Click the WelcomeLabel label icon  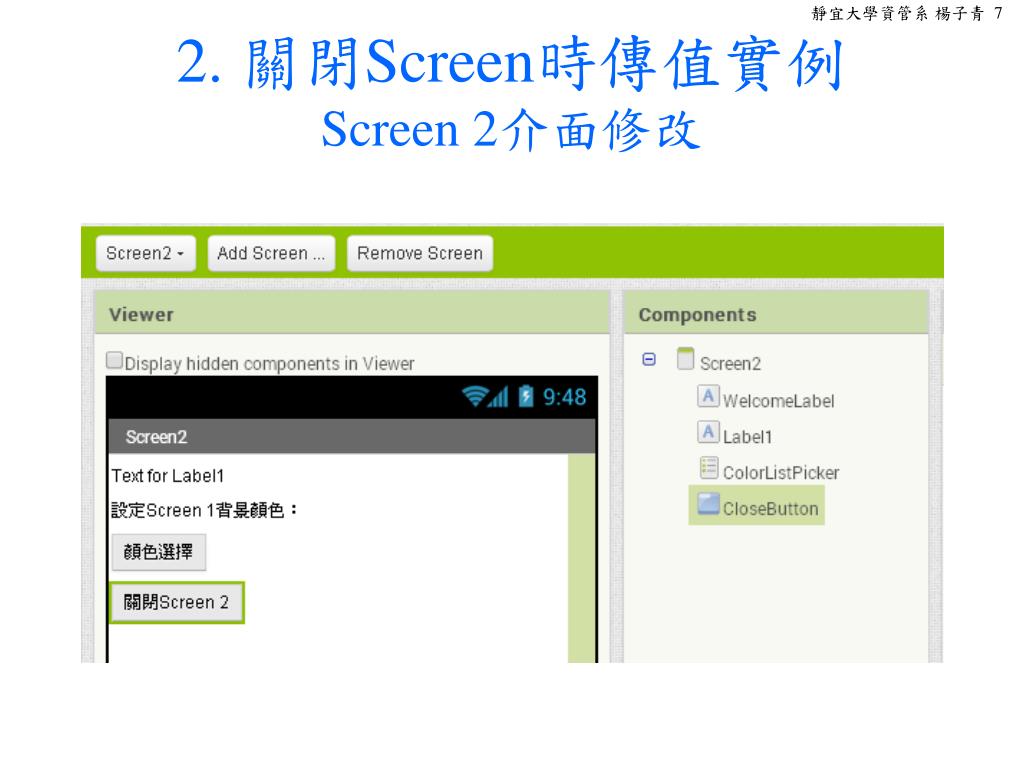pyautogui.click(x=708, y=396)
